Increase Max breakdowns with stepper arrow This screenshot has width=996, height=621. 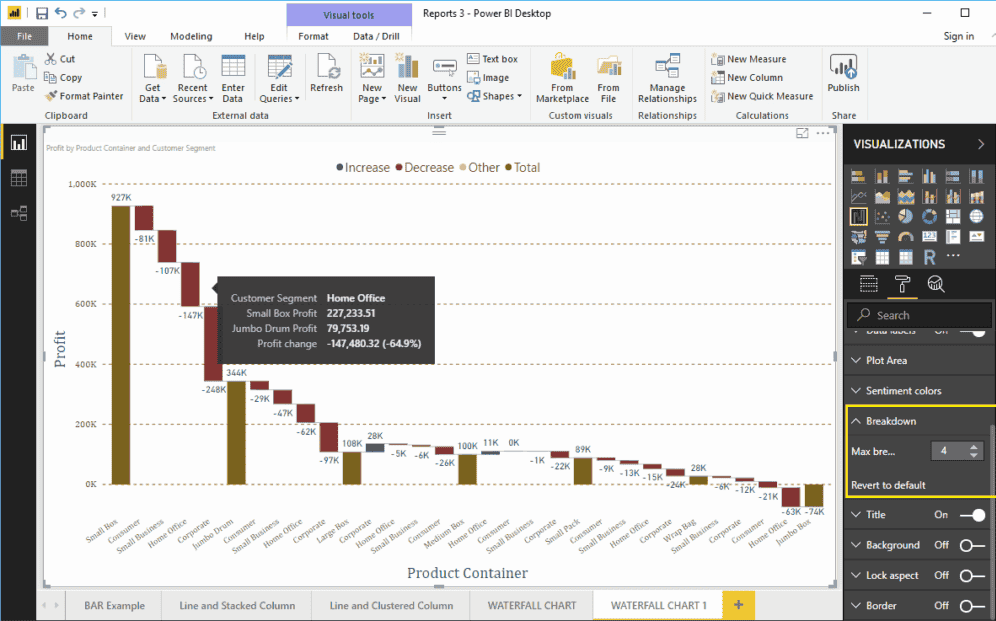point(974,446)
